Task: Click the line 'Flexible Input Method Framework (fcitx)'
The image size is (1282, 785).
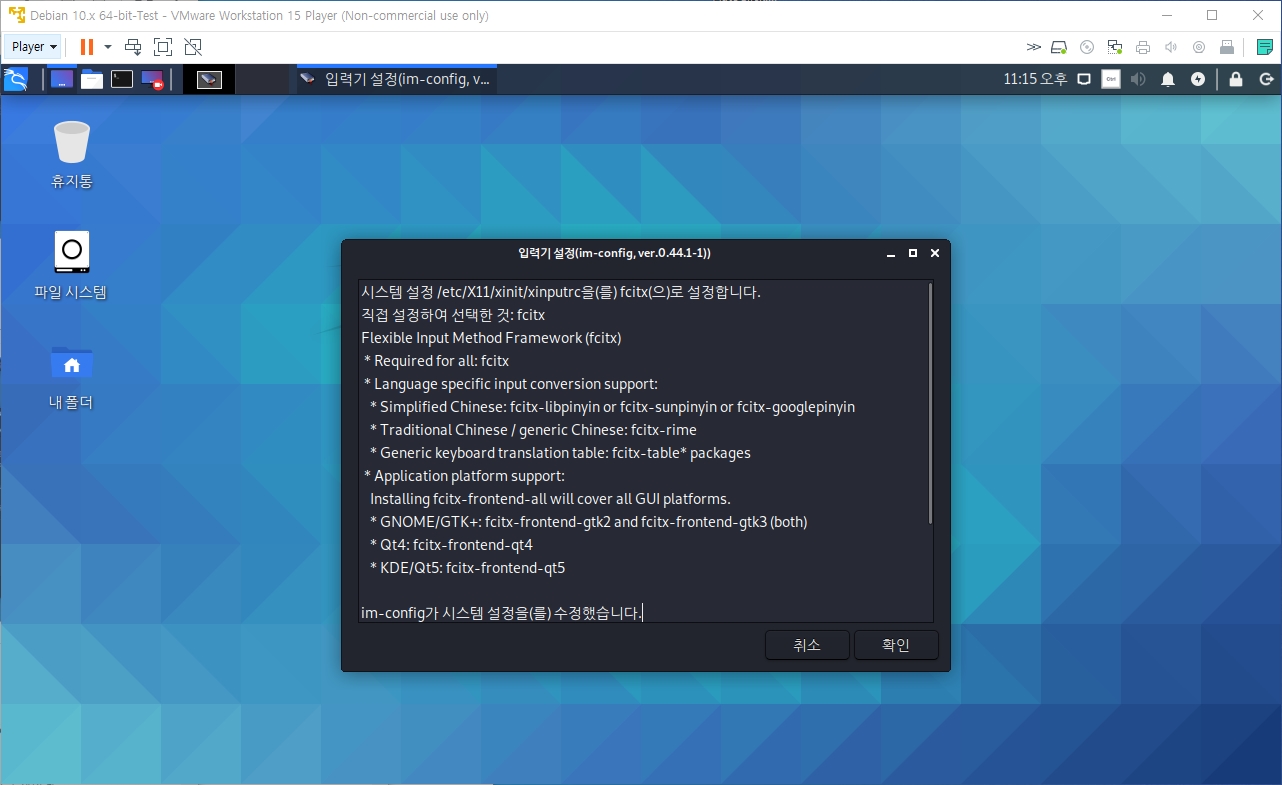Action: pyautogui.click(x=491, y=338)
